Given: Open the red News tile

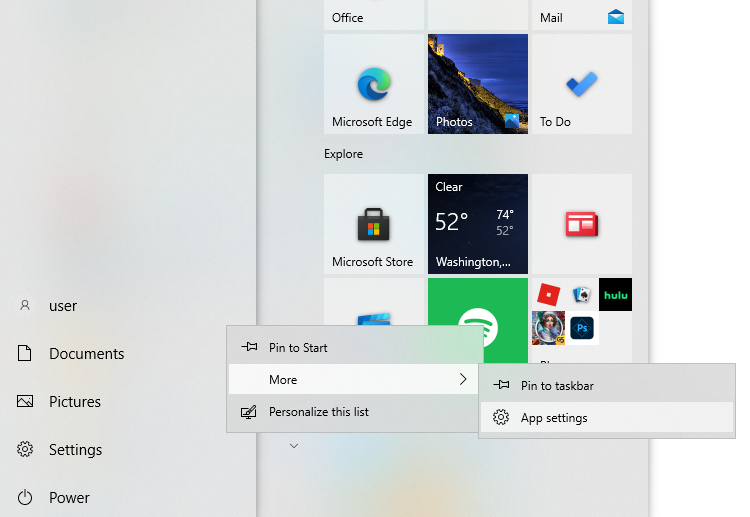Looking at the screenshot, I should (582, 224).
